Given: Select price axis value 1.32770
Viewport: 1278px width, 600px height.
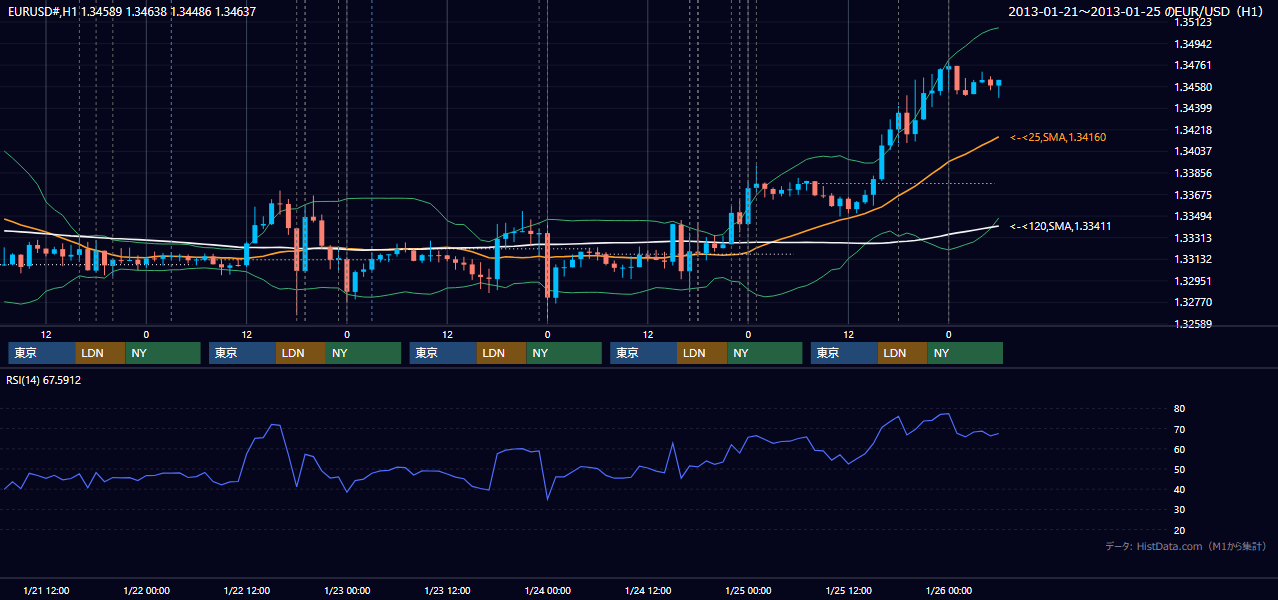Looking at the screenshot, I should [1193, 302].
